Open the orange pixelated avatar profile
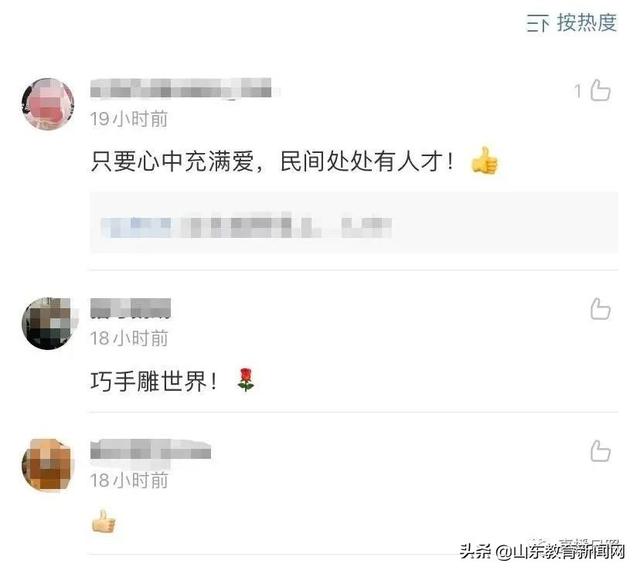640x574 pixels. click(x=48, y=465)
